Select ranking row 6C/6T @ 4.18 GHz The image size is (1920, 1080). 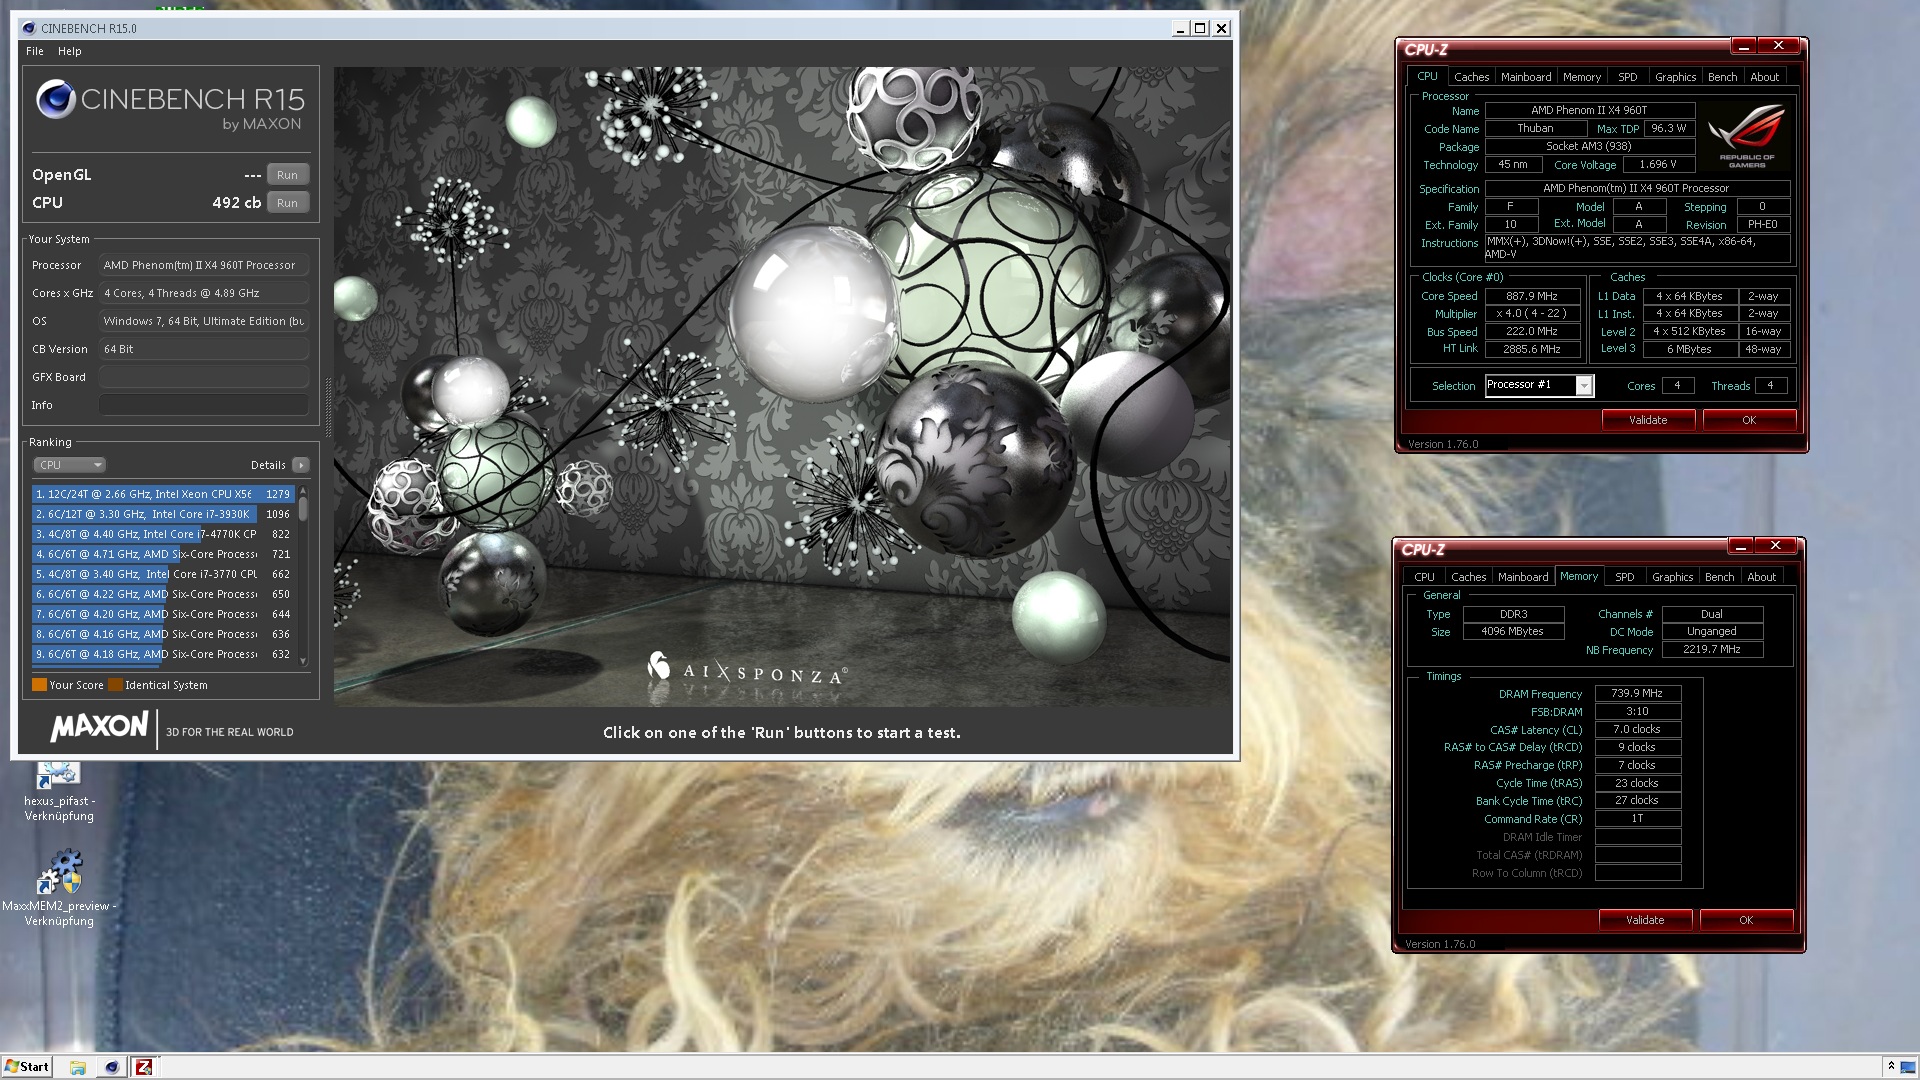[x=163, y=654]
